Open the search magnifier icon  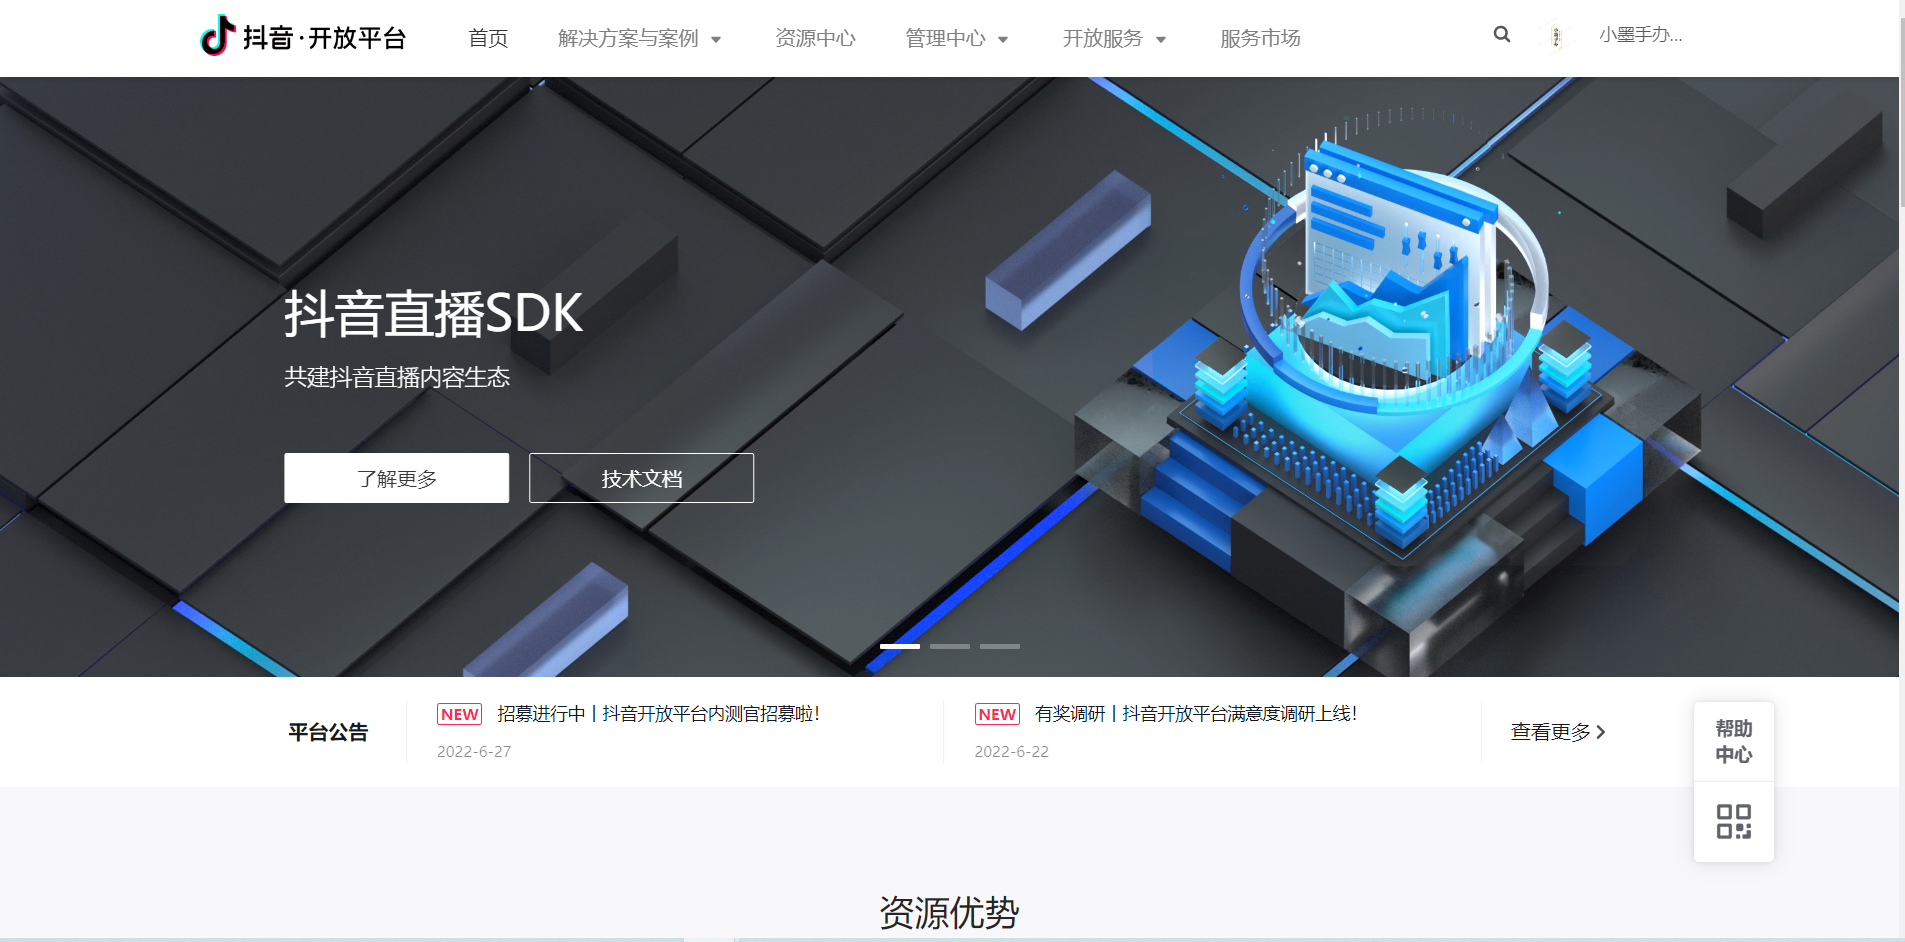[x=1501, y=35]
